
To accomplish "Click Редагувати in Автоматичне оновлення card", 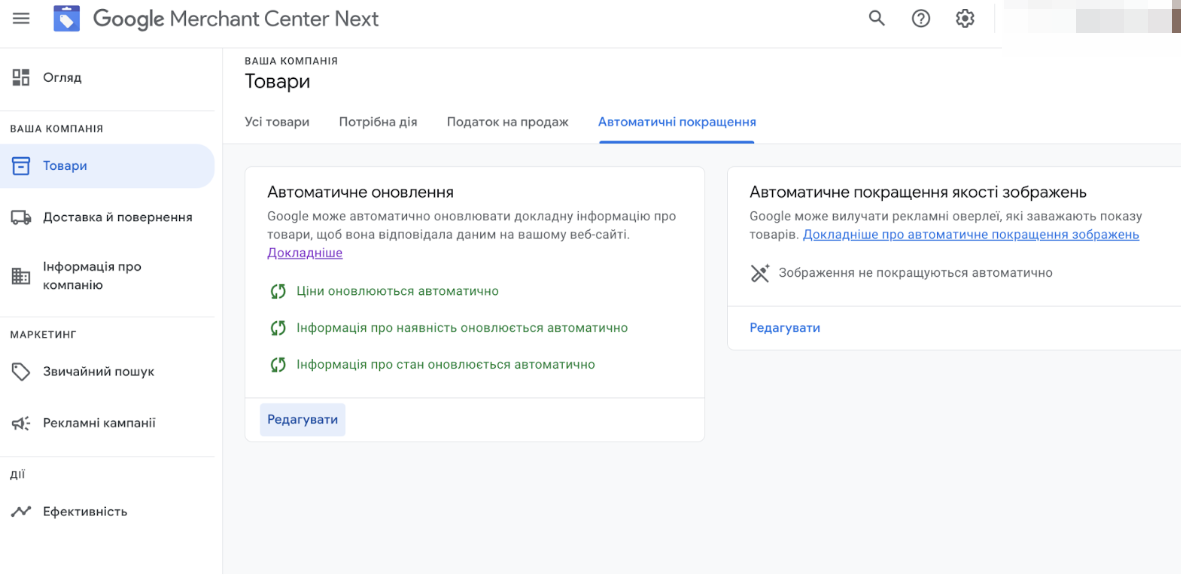I will click(x=303, y=419).
